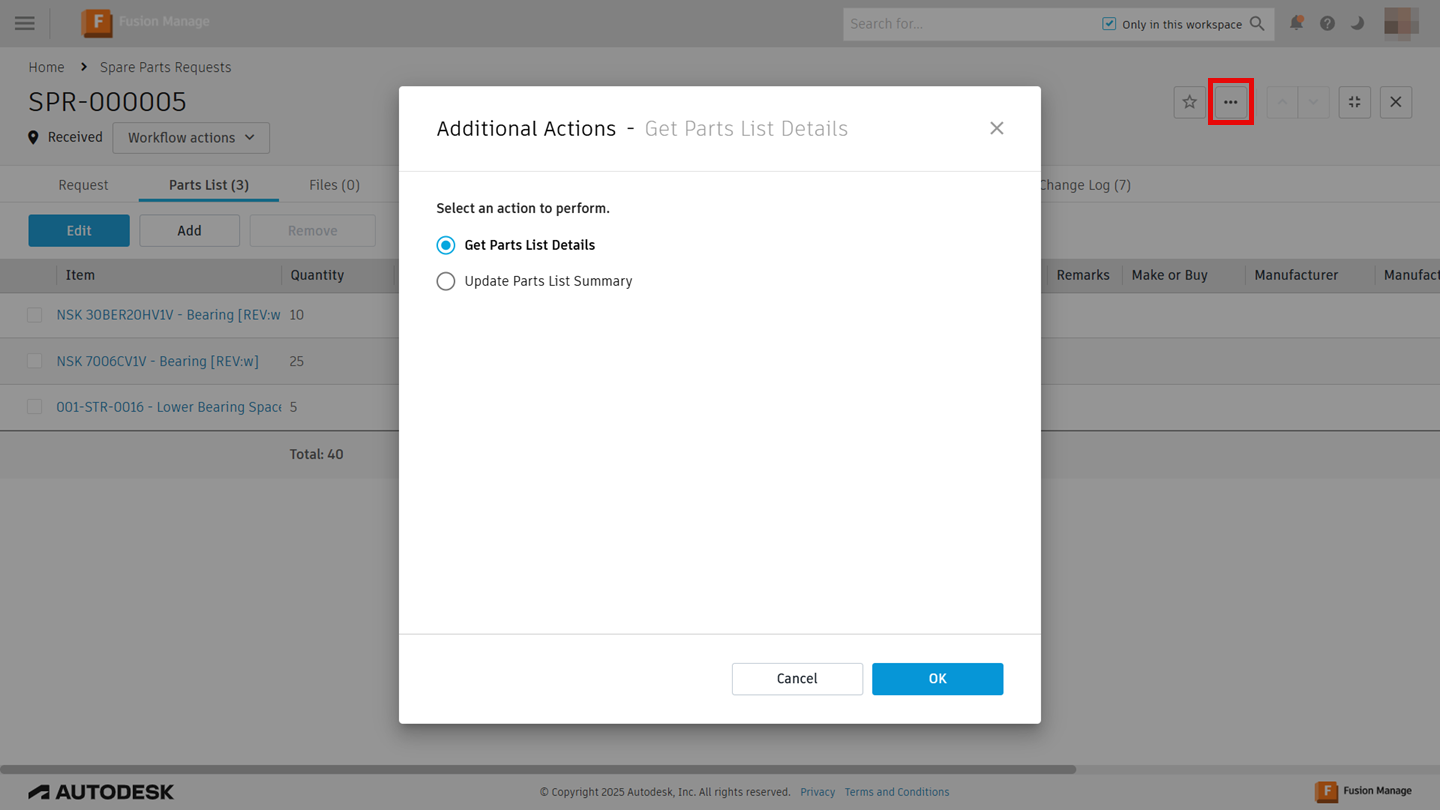Screen dimensions: 1440x810
Task: Open the help question mark icon
Action: (1327, 23)
